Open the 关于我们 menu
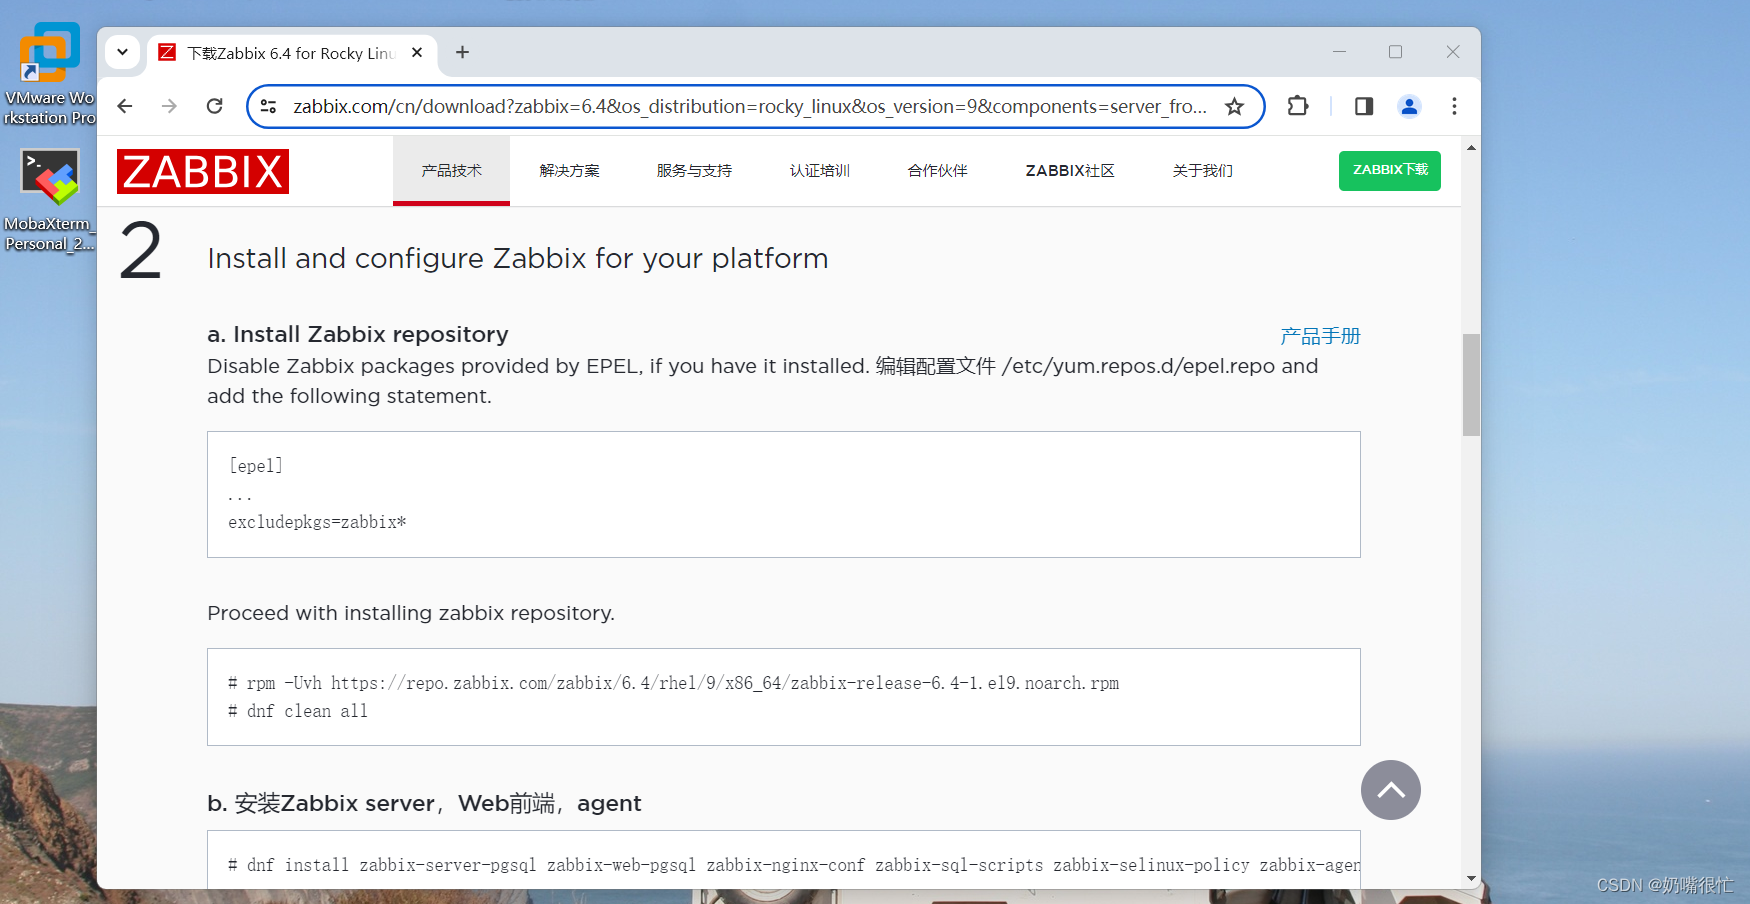Image resolution: width=1750 pixels, height=904 pixels. (1202, 171)
